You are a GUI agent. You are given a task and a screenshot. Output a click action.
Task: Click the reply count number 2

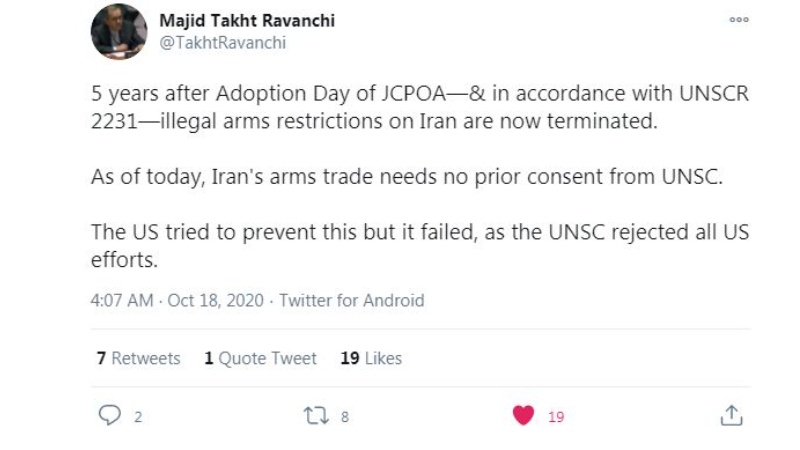pos(138,417)
